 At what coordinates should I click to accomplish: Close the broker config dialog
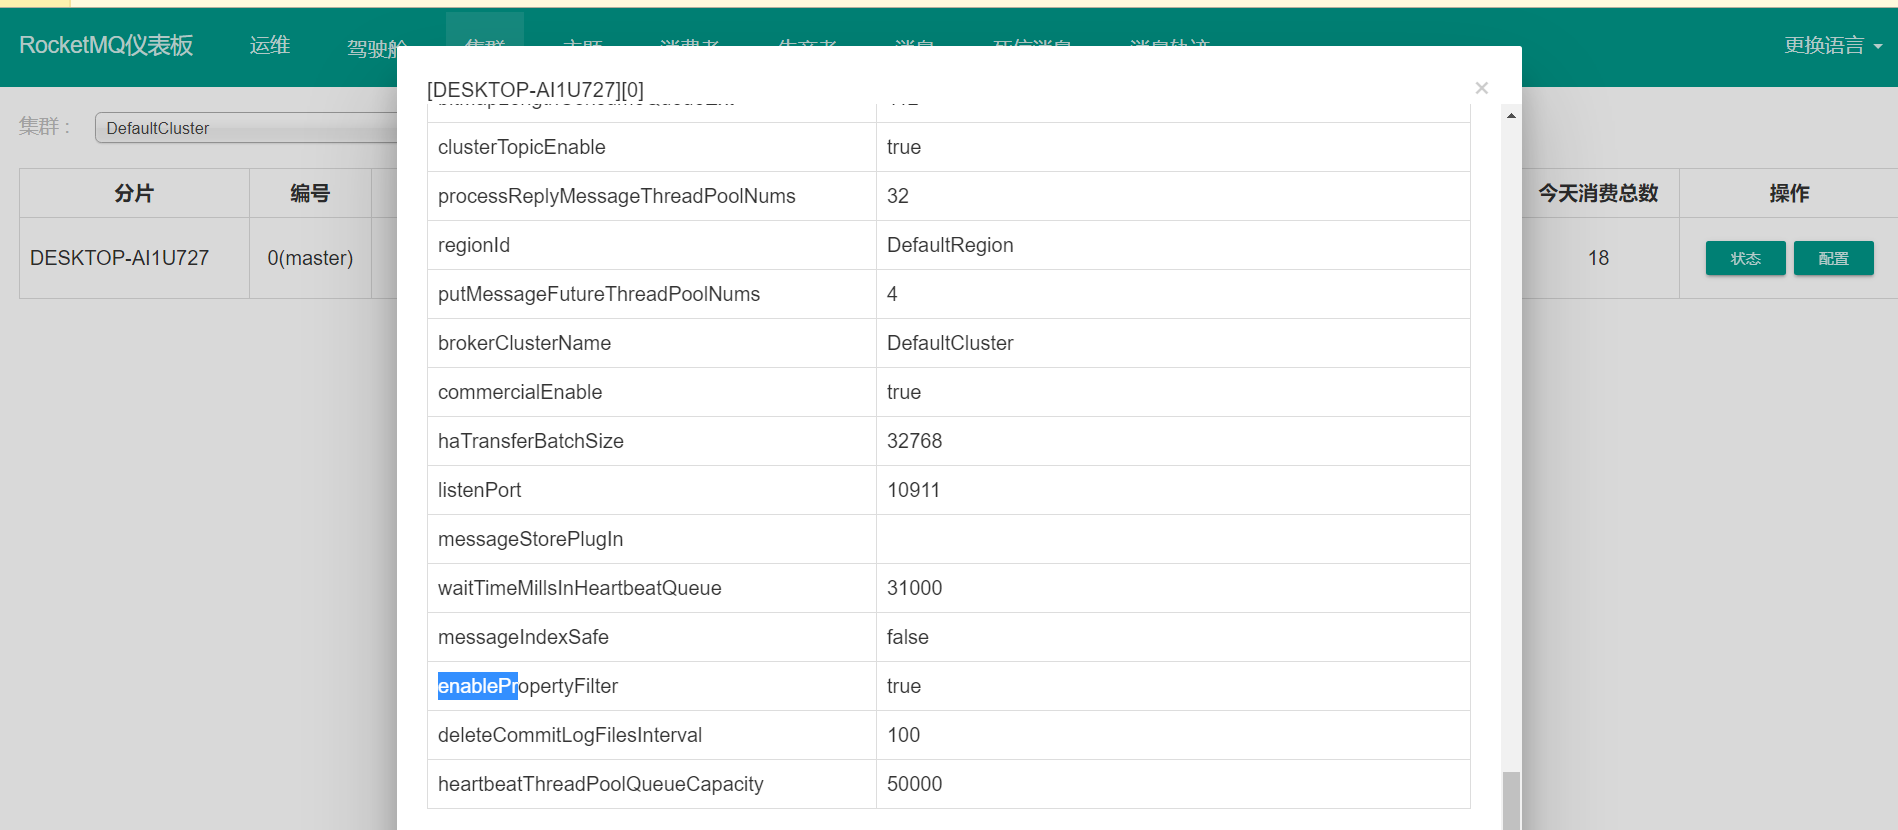pyautogui.click(x=1481, y=88)
